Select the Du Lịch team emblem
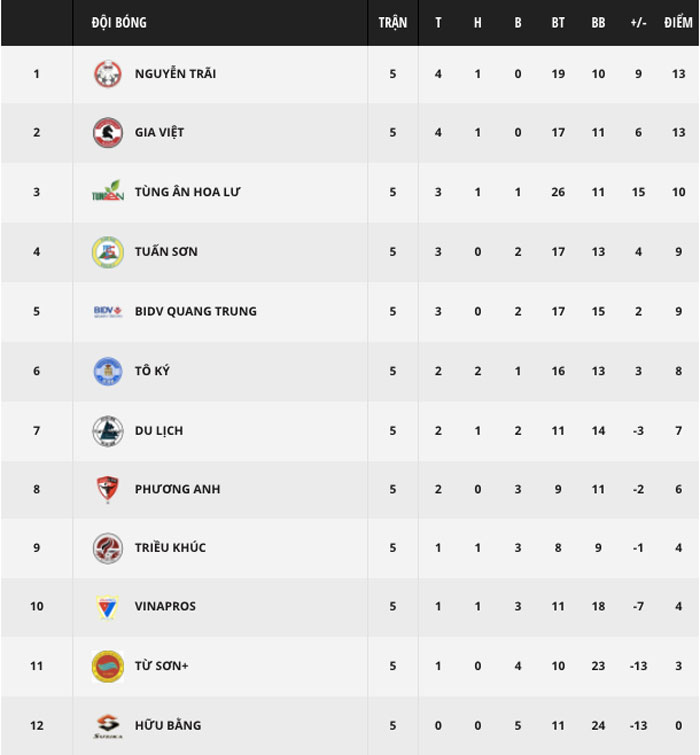This screenshot has height=755, width=700. pyautogui.click(x=107, y=430)
